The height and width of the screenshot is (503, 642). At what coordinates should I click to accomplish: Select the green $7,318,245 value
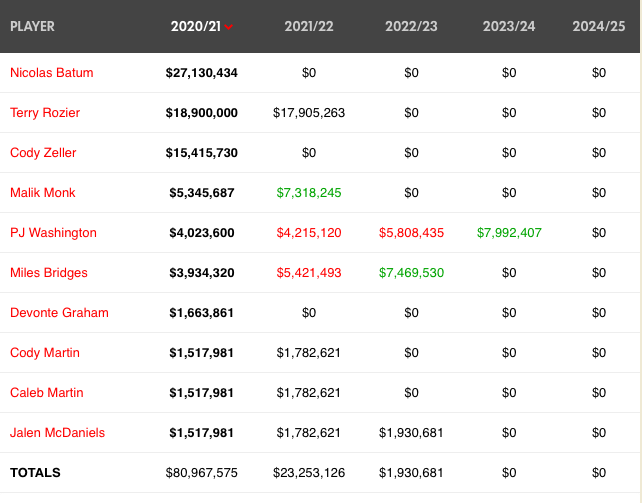(x=309, y=193)
